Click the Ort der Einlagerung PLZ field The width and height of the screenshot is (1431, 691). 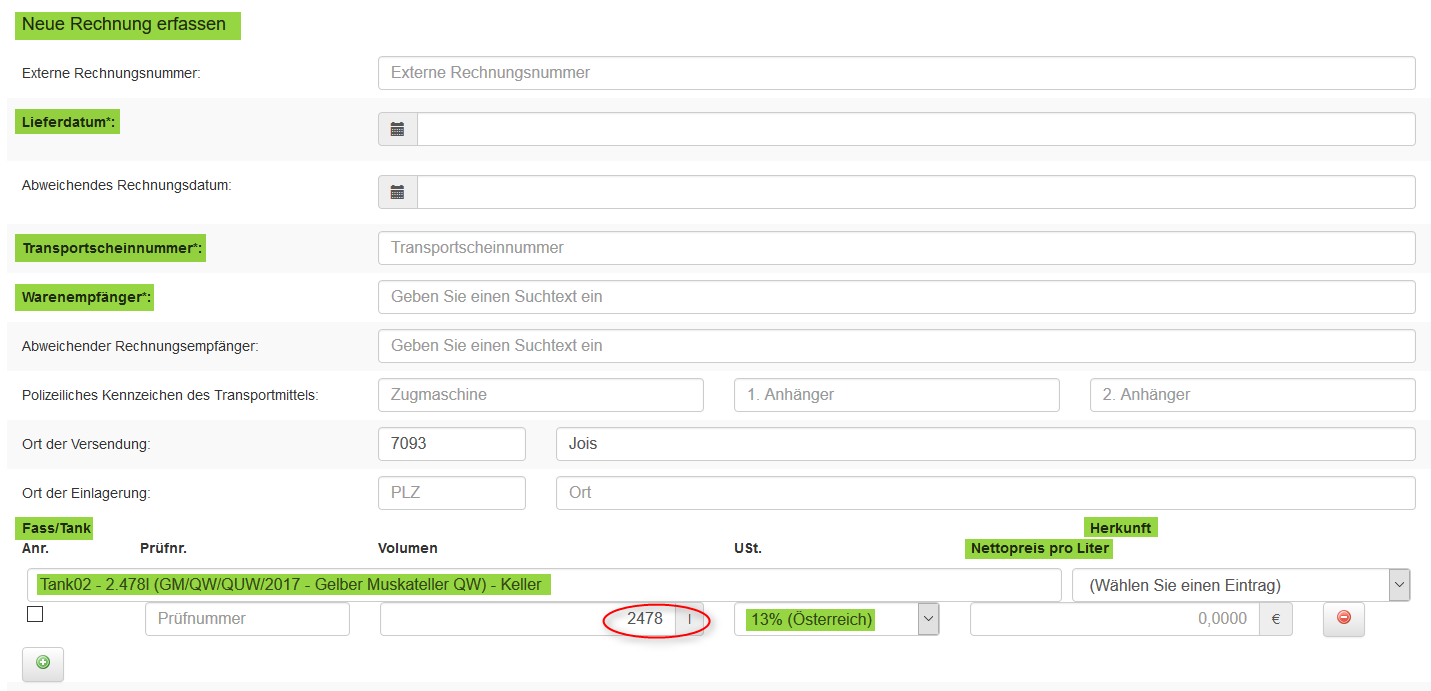(x=451, y=493)
